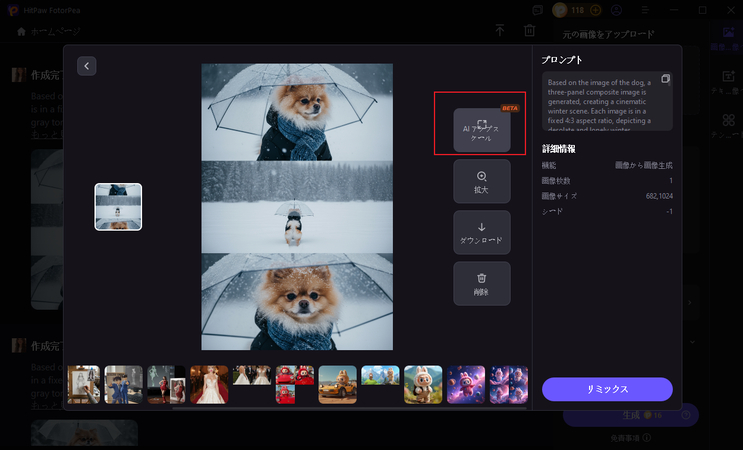Click the AI Upscale button
Viewport: 743px width, 450px height.
click(x=481, y=131)
